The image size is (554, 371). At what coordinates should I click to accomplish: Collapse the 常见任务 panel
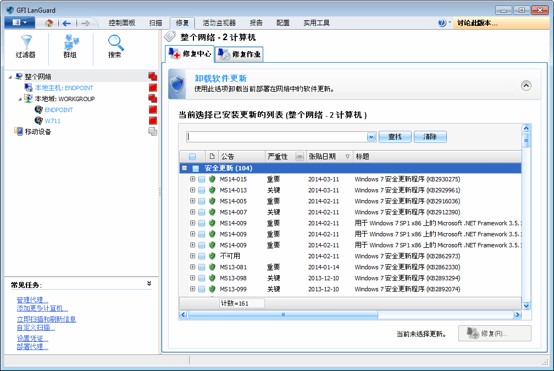[149, 283]
